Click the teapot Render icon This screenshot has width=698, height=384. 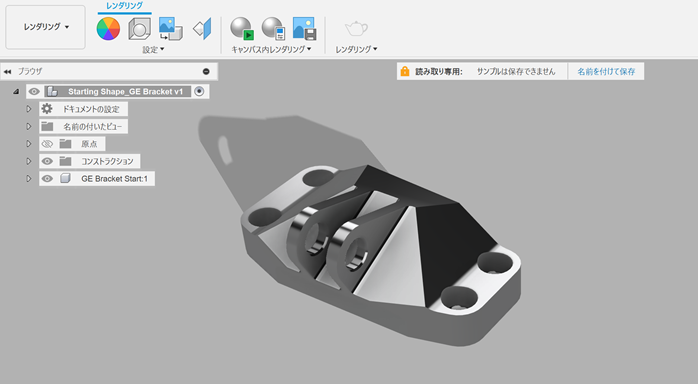356,29
